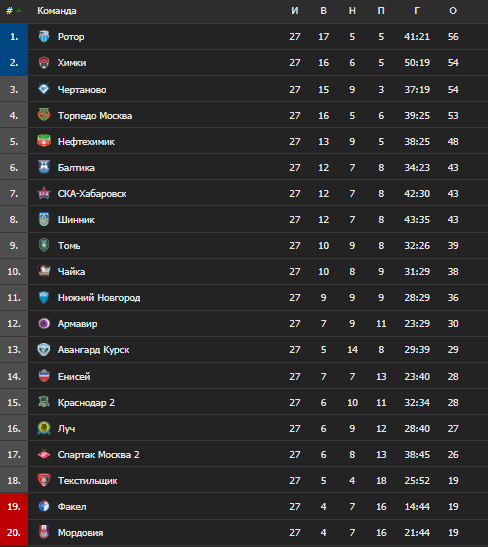Image resolution: width=488 pixels, height=547 pixels.
Task: Sort by the Г goals column header
Action: 417,11
